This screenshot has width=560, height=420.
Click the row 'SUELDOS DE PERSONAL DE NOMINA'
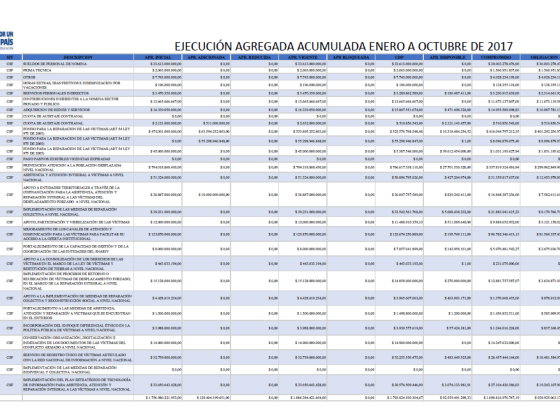[x=280, y=64]
